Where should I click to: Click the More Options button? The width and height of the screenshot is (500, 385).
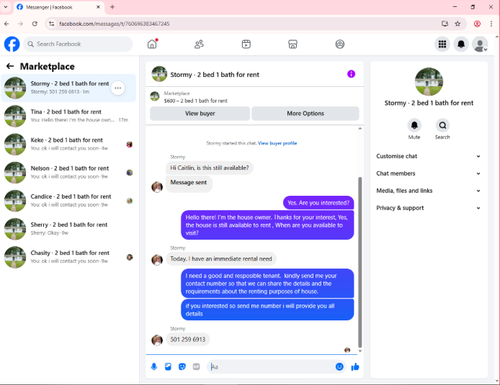tap(305, 113)
